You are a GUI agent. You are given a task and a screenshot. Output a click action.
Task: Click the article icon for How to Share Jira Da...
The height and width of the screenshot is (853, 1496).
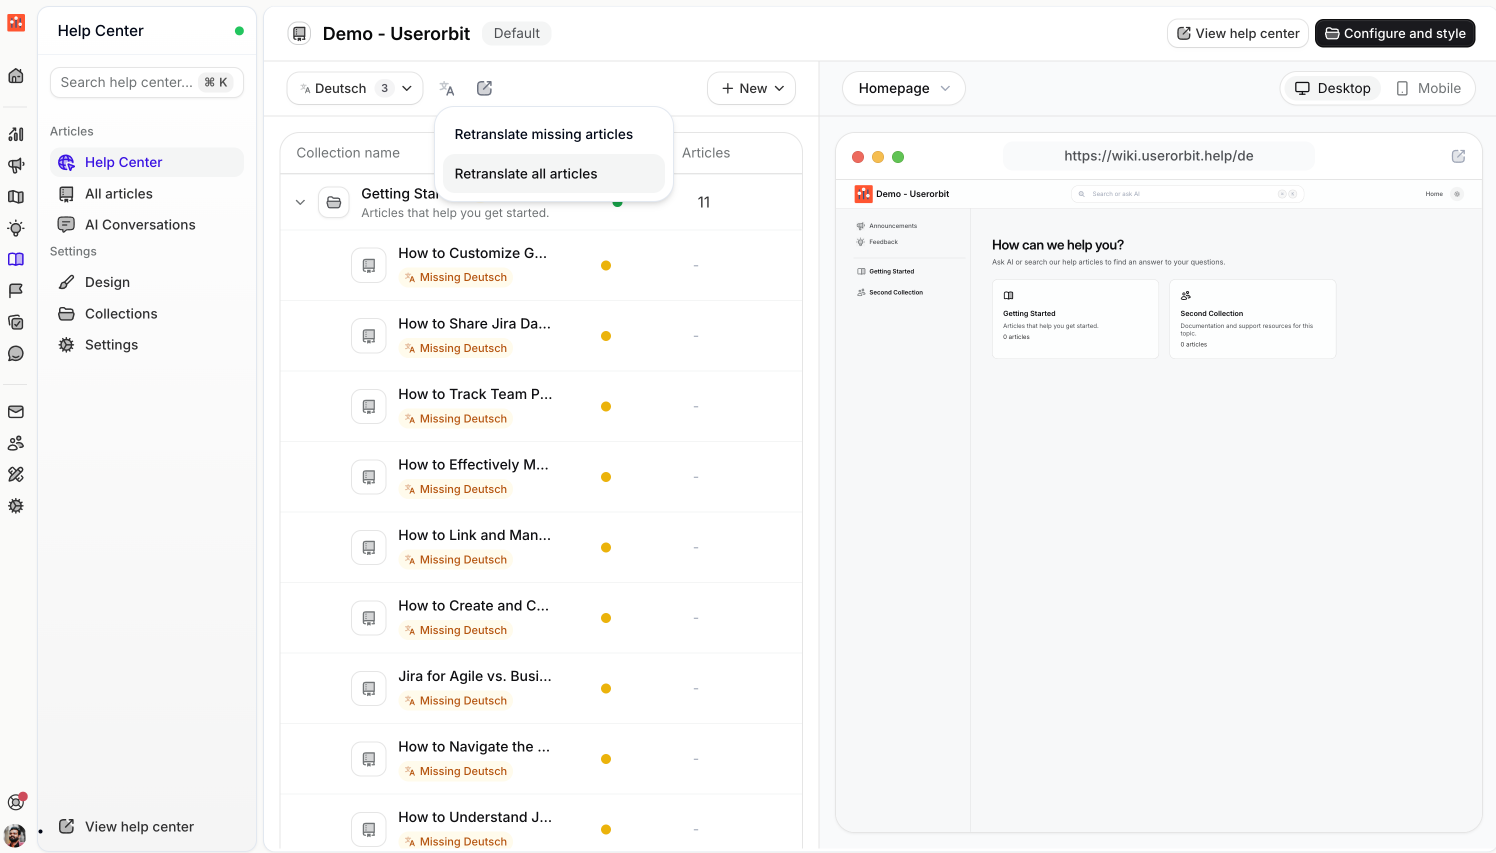tap(369, 336)
